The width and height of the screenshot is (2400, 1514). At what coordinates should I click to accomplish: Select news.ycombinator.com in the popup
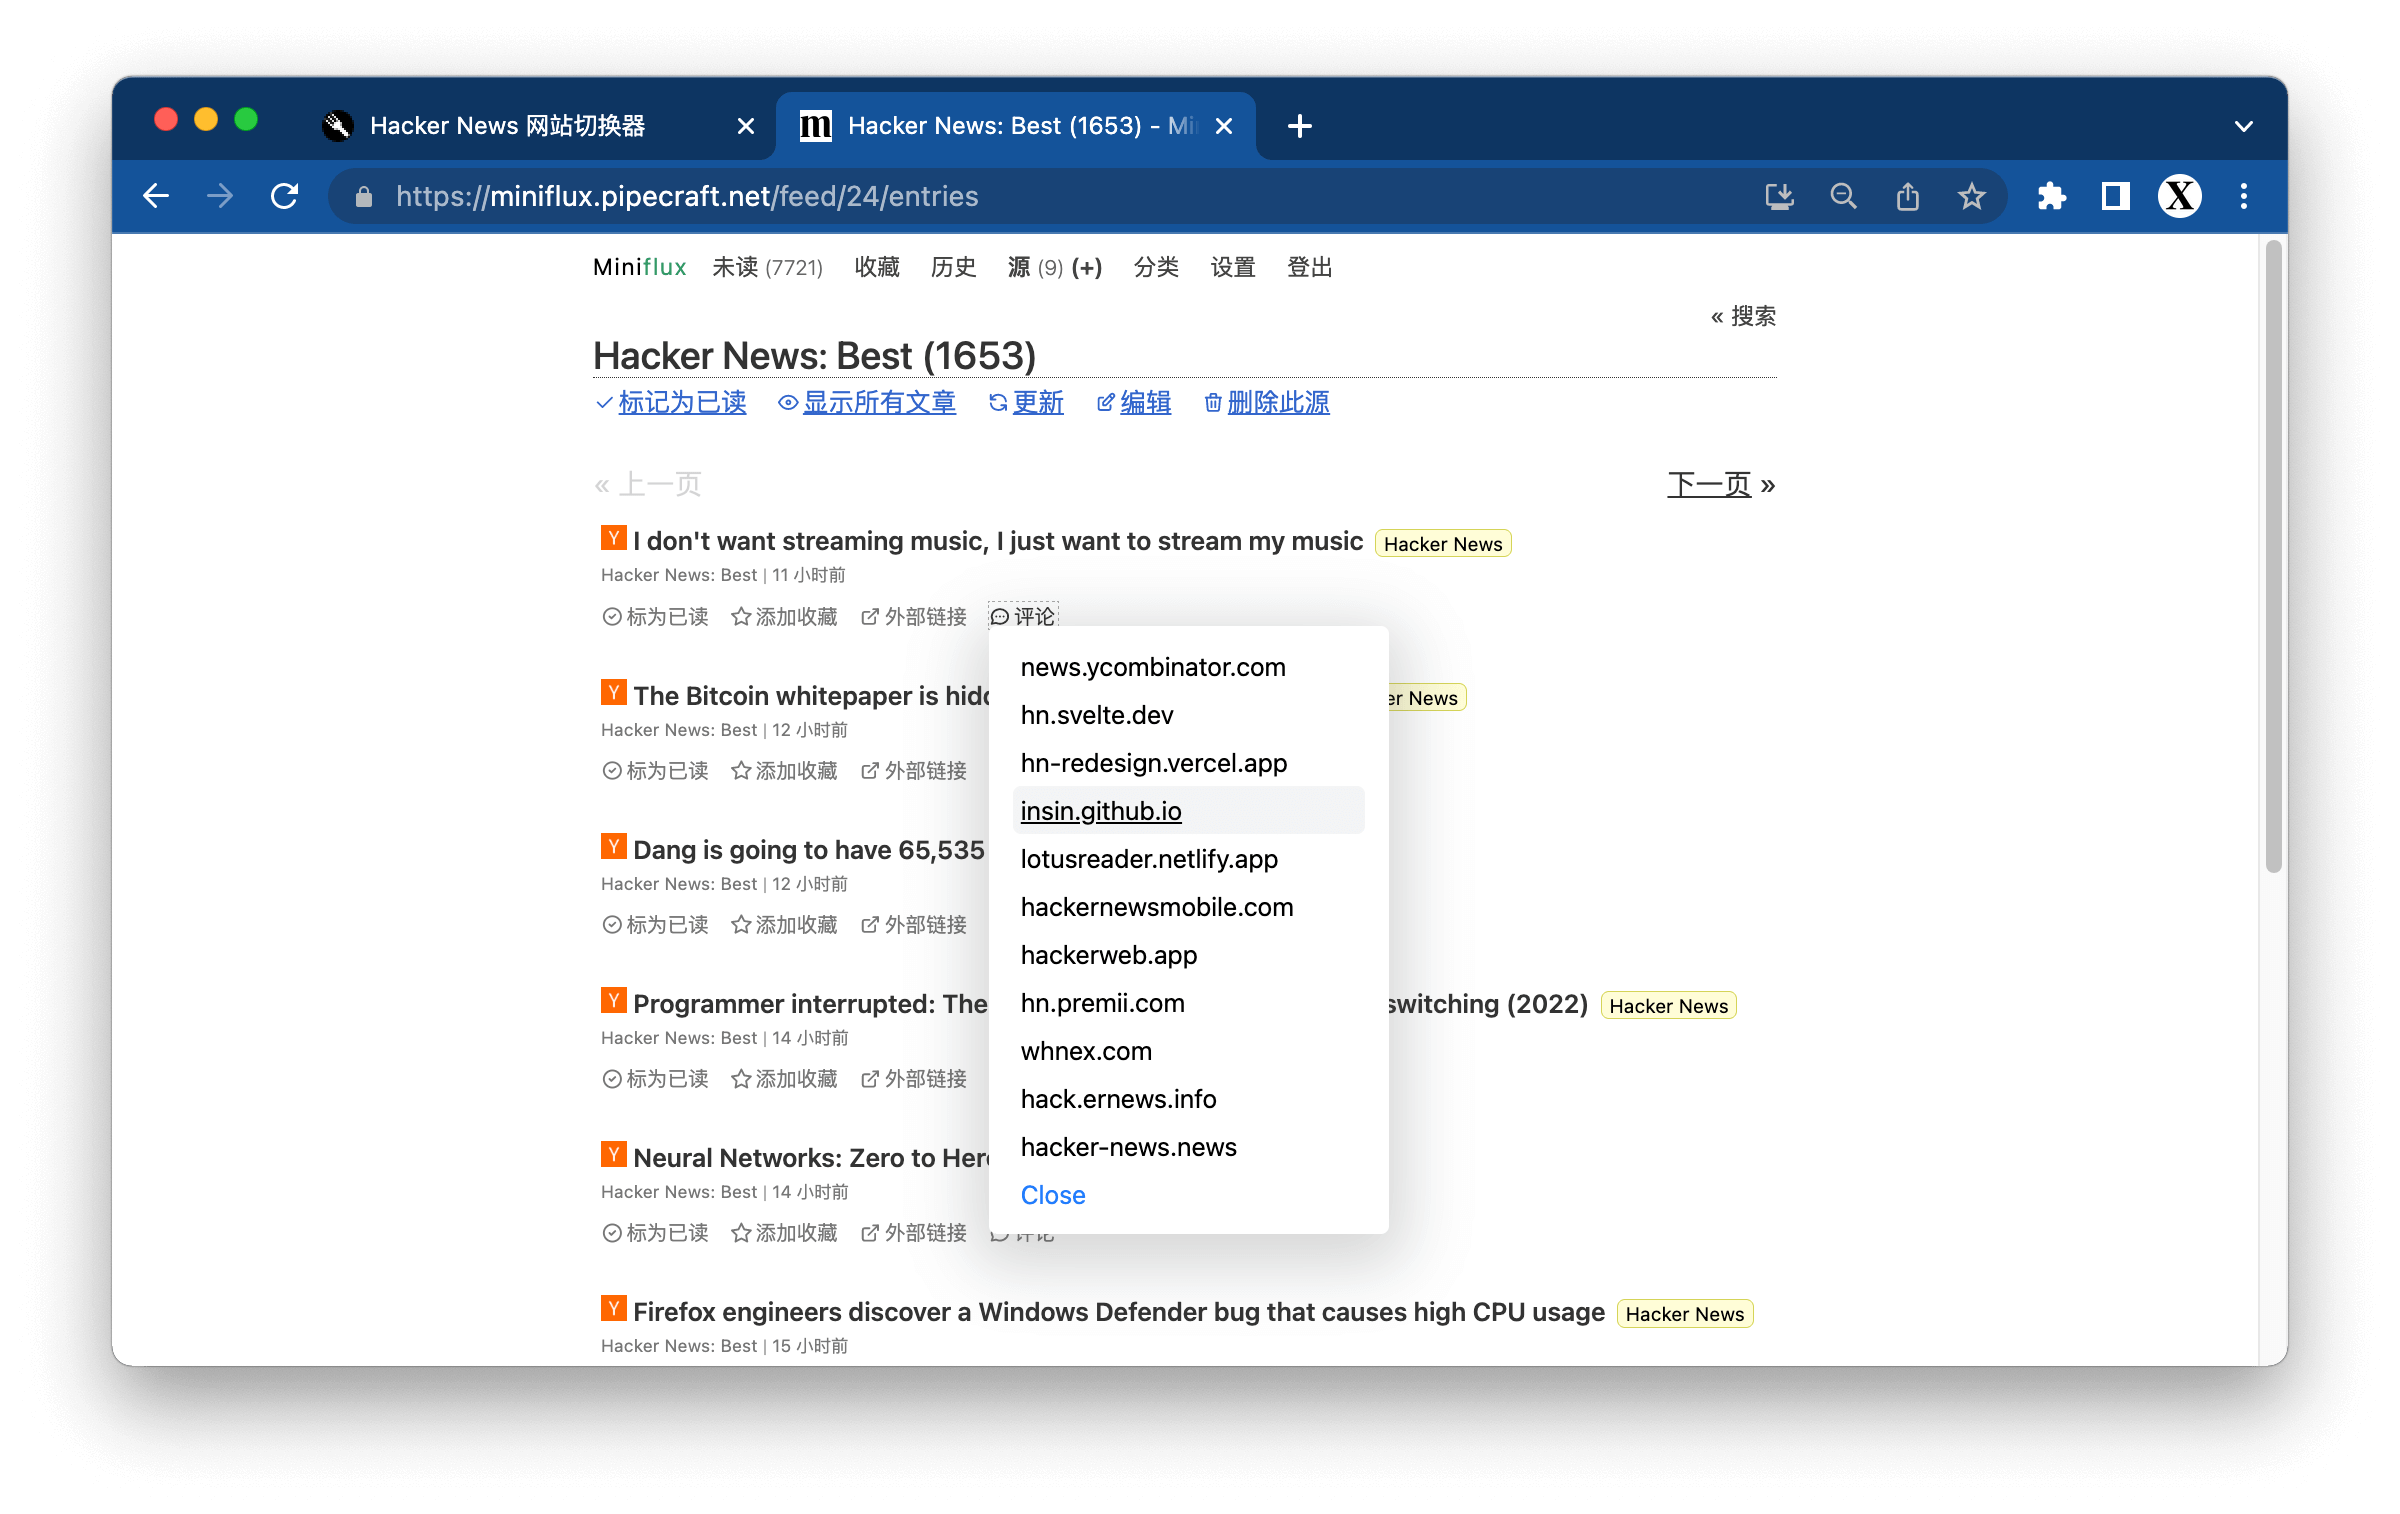point(1188,667)
